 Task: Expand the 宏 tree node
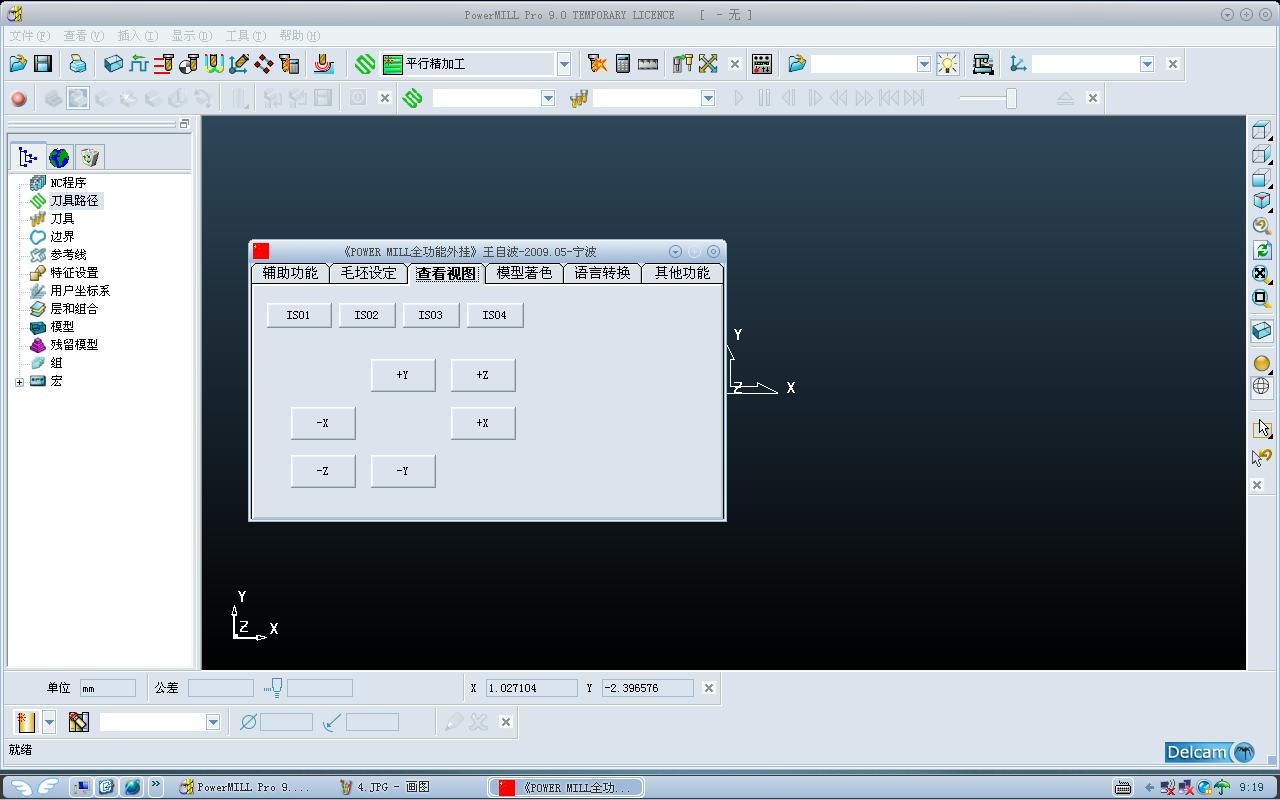[x=19, y=382]
